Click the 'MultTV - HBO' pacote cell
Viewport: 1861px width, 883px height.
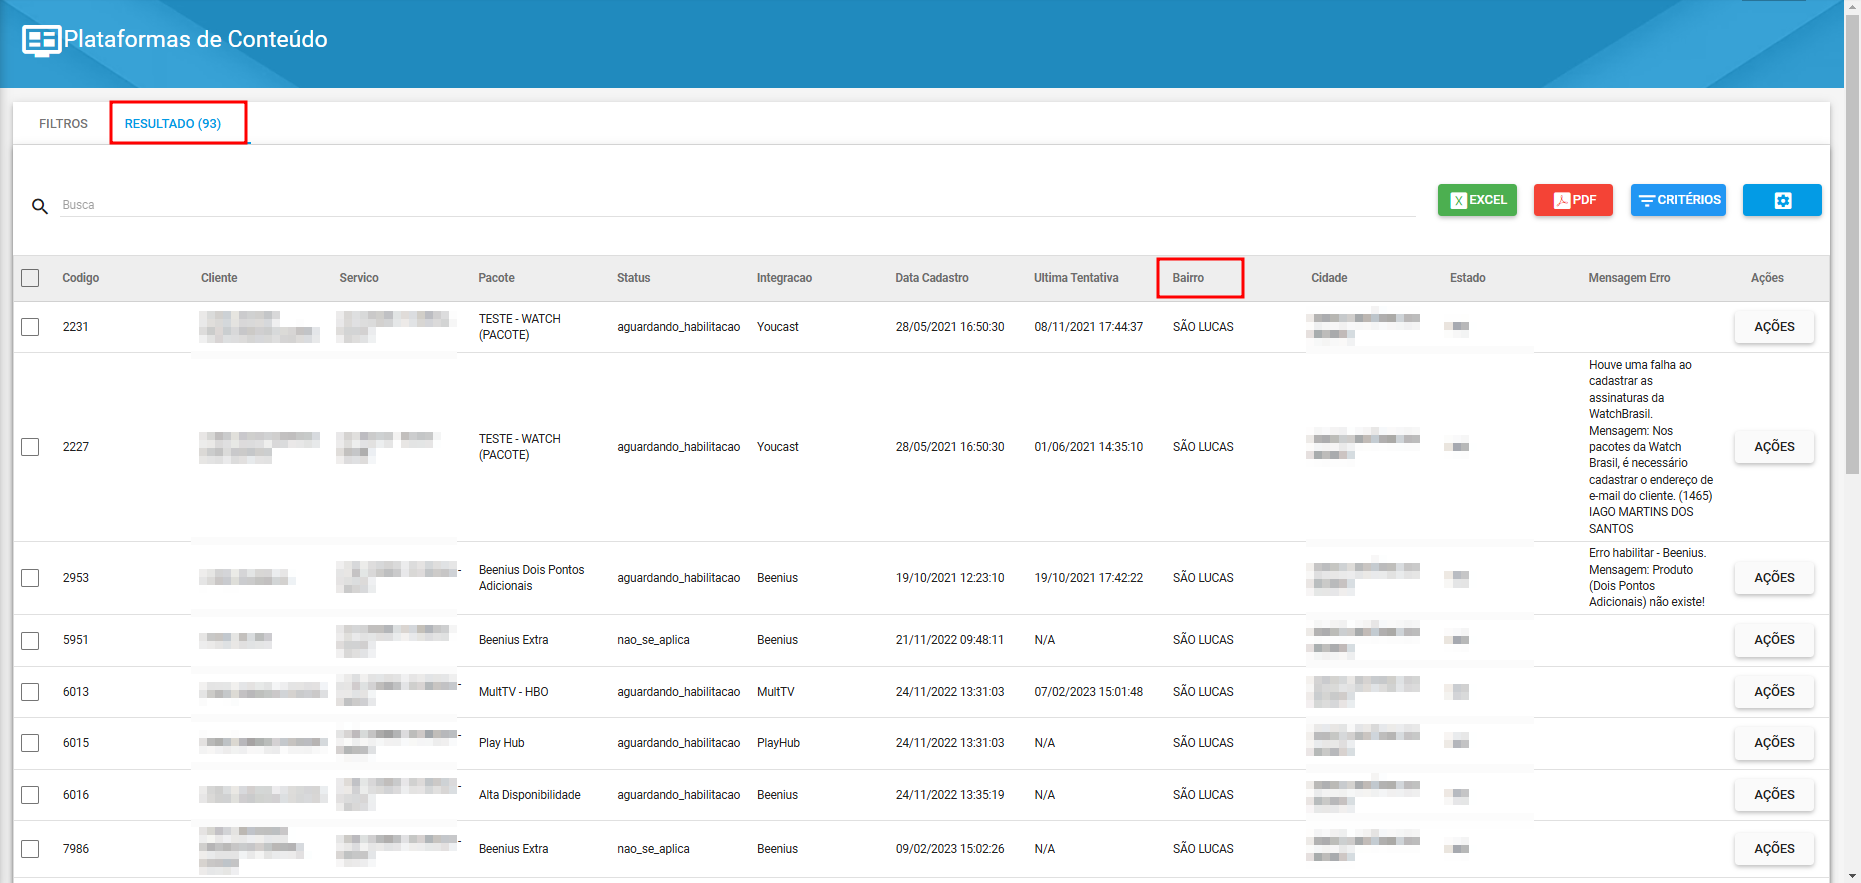coord(513,692)
